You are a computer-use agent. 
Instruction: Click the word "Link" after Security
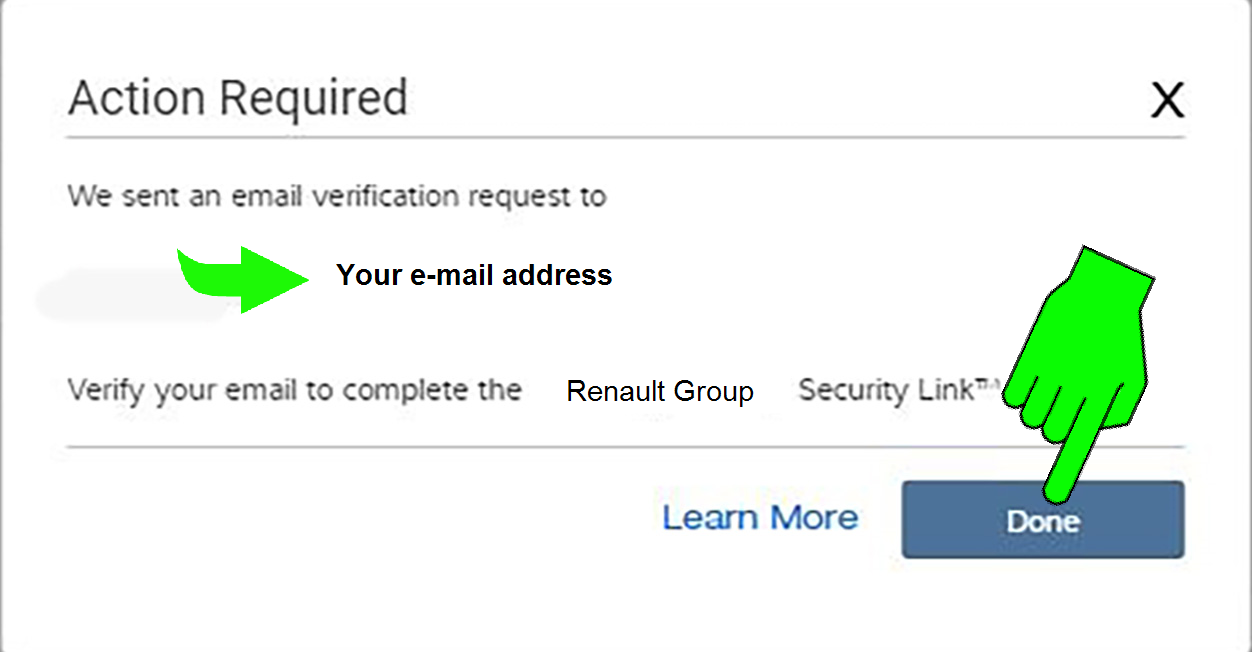tap(940, 390)
